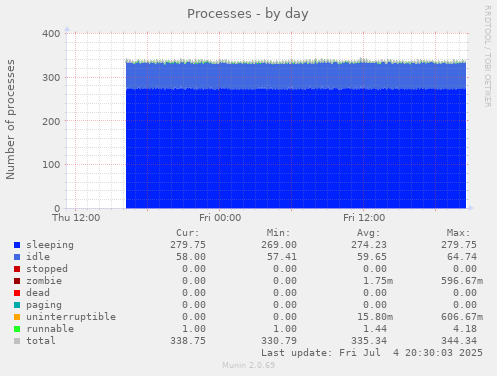Click the 'zombie' legend label
The height and width of the screenshot is (376, 497).
click(x=44, y=281)
